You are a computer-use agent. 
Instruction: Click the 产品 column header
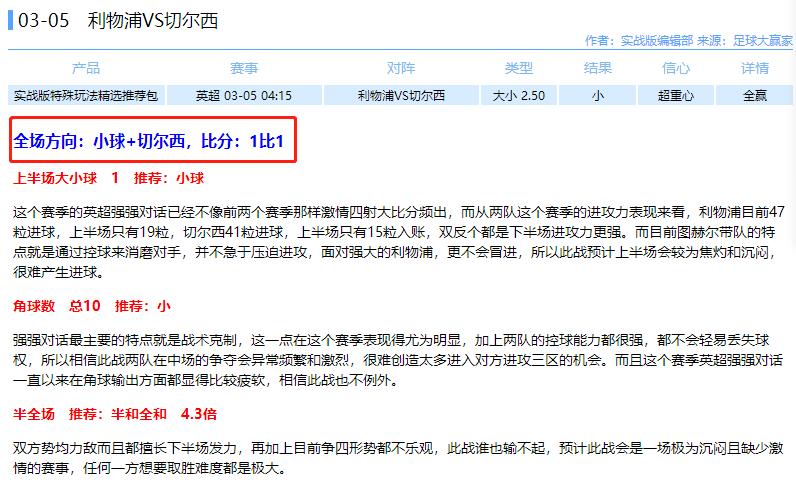click(x=86, y=68)
